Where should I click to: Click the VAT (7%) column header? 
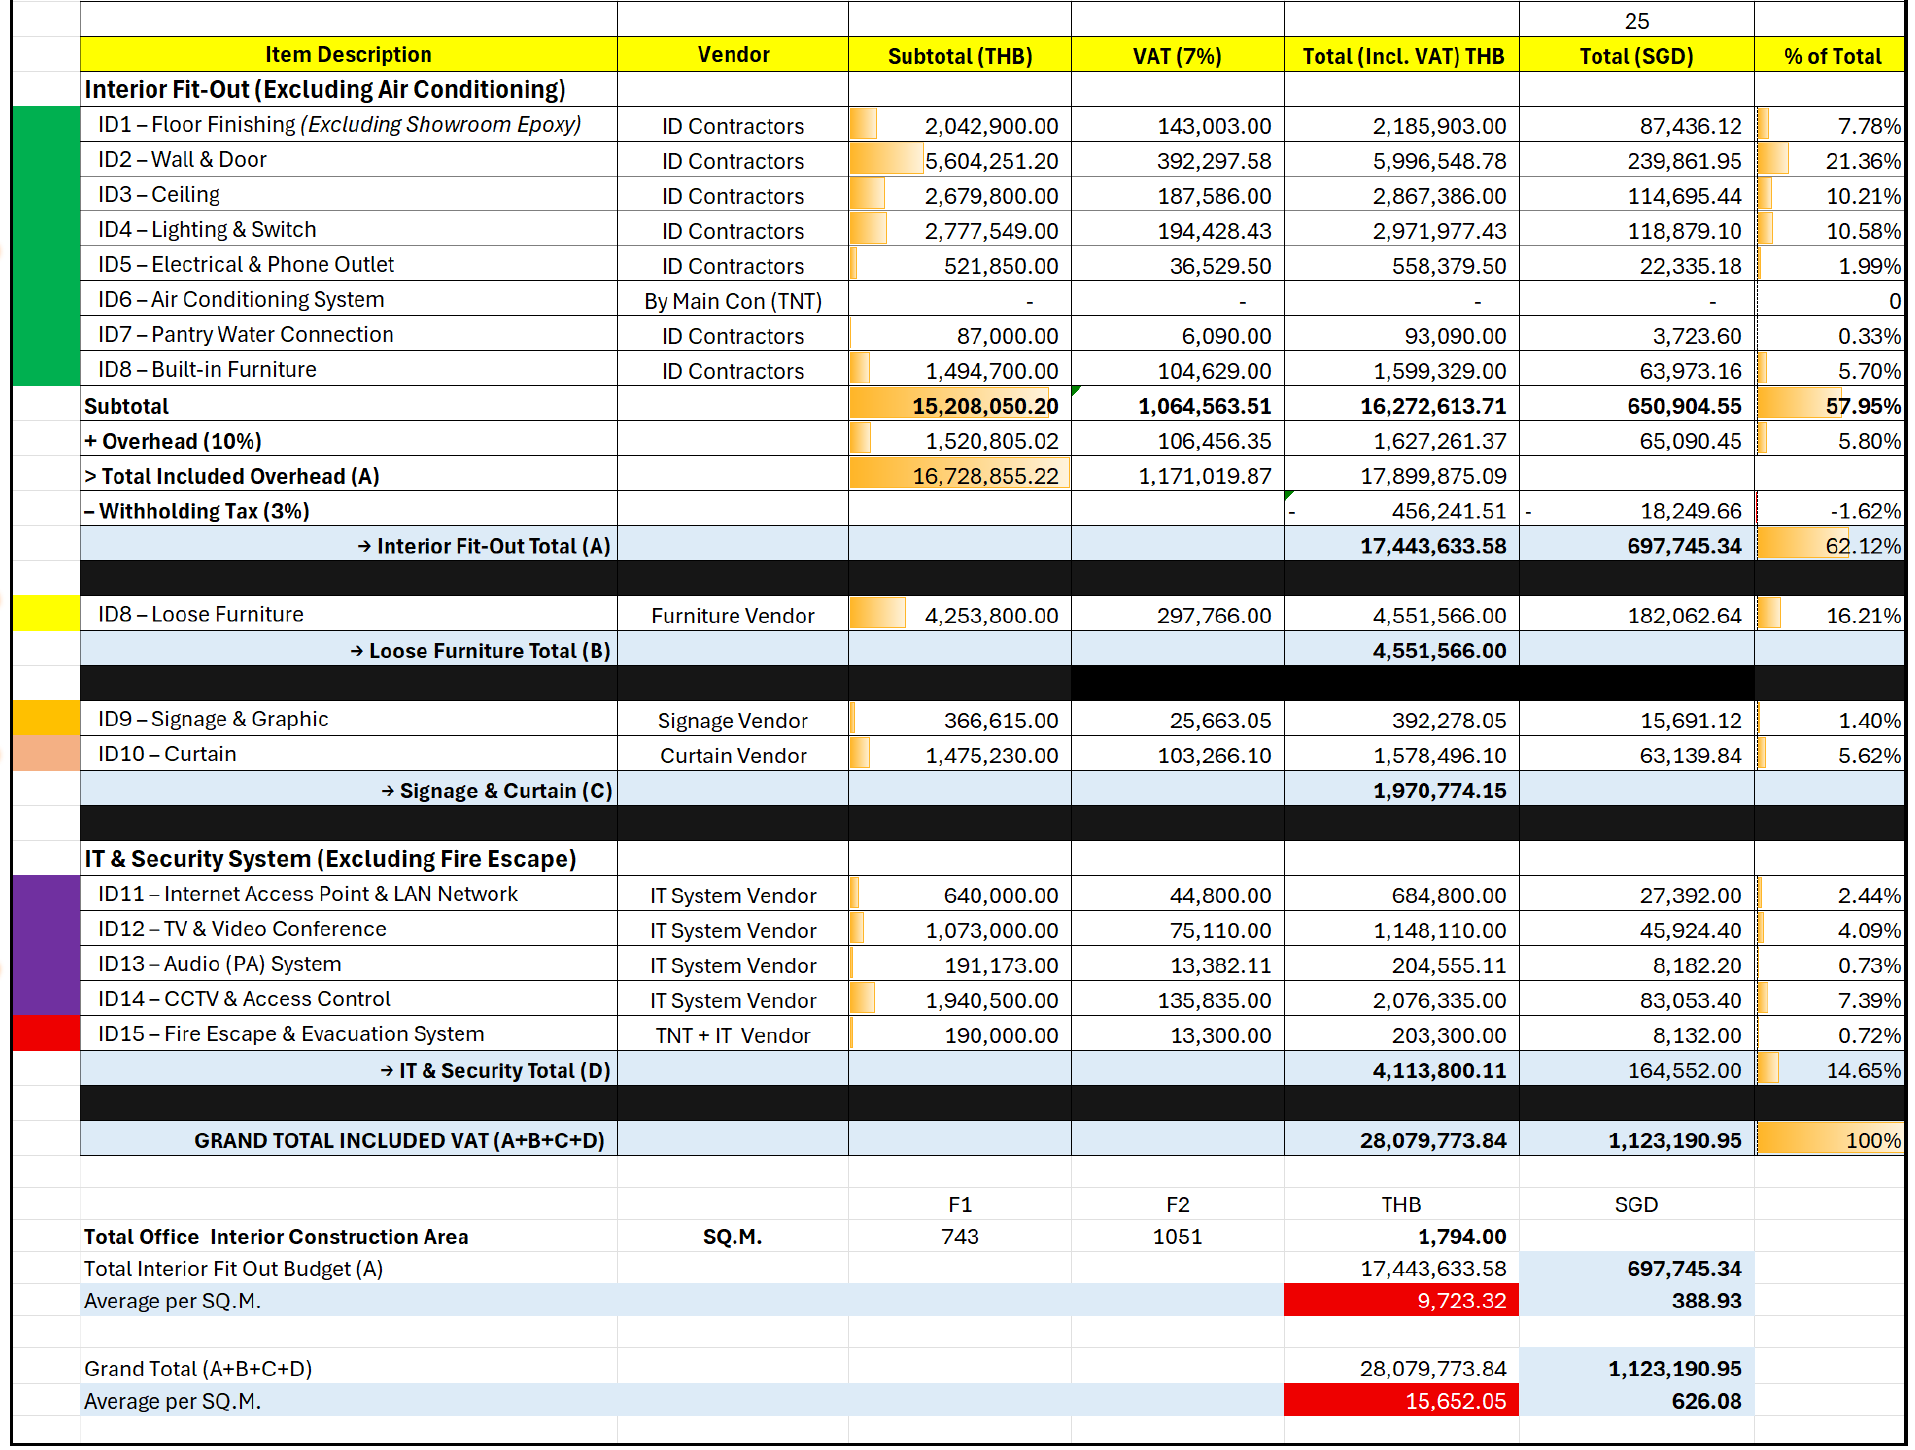pyautogui.click(x=1176, y=56)
